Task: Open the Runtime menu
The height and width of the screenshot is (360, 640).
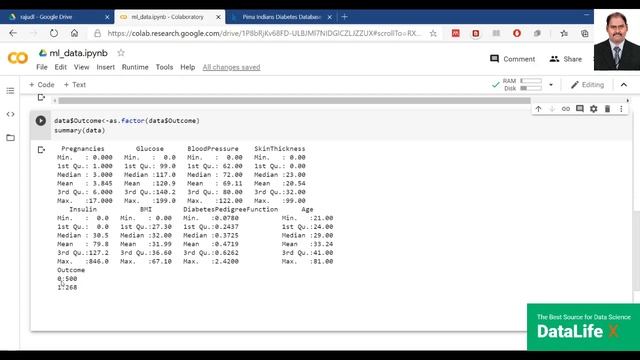Action: point(135,67)
